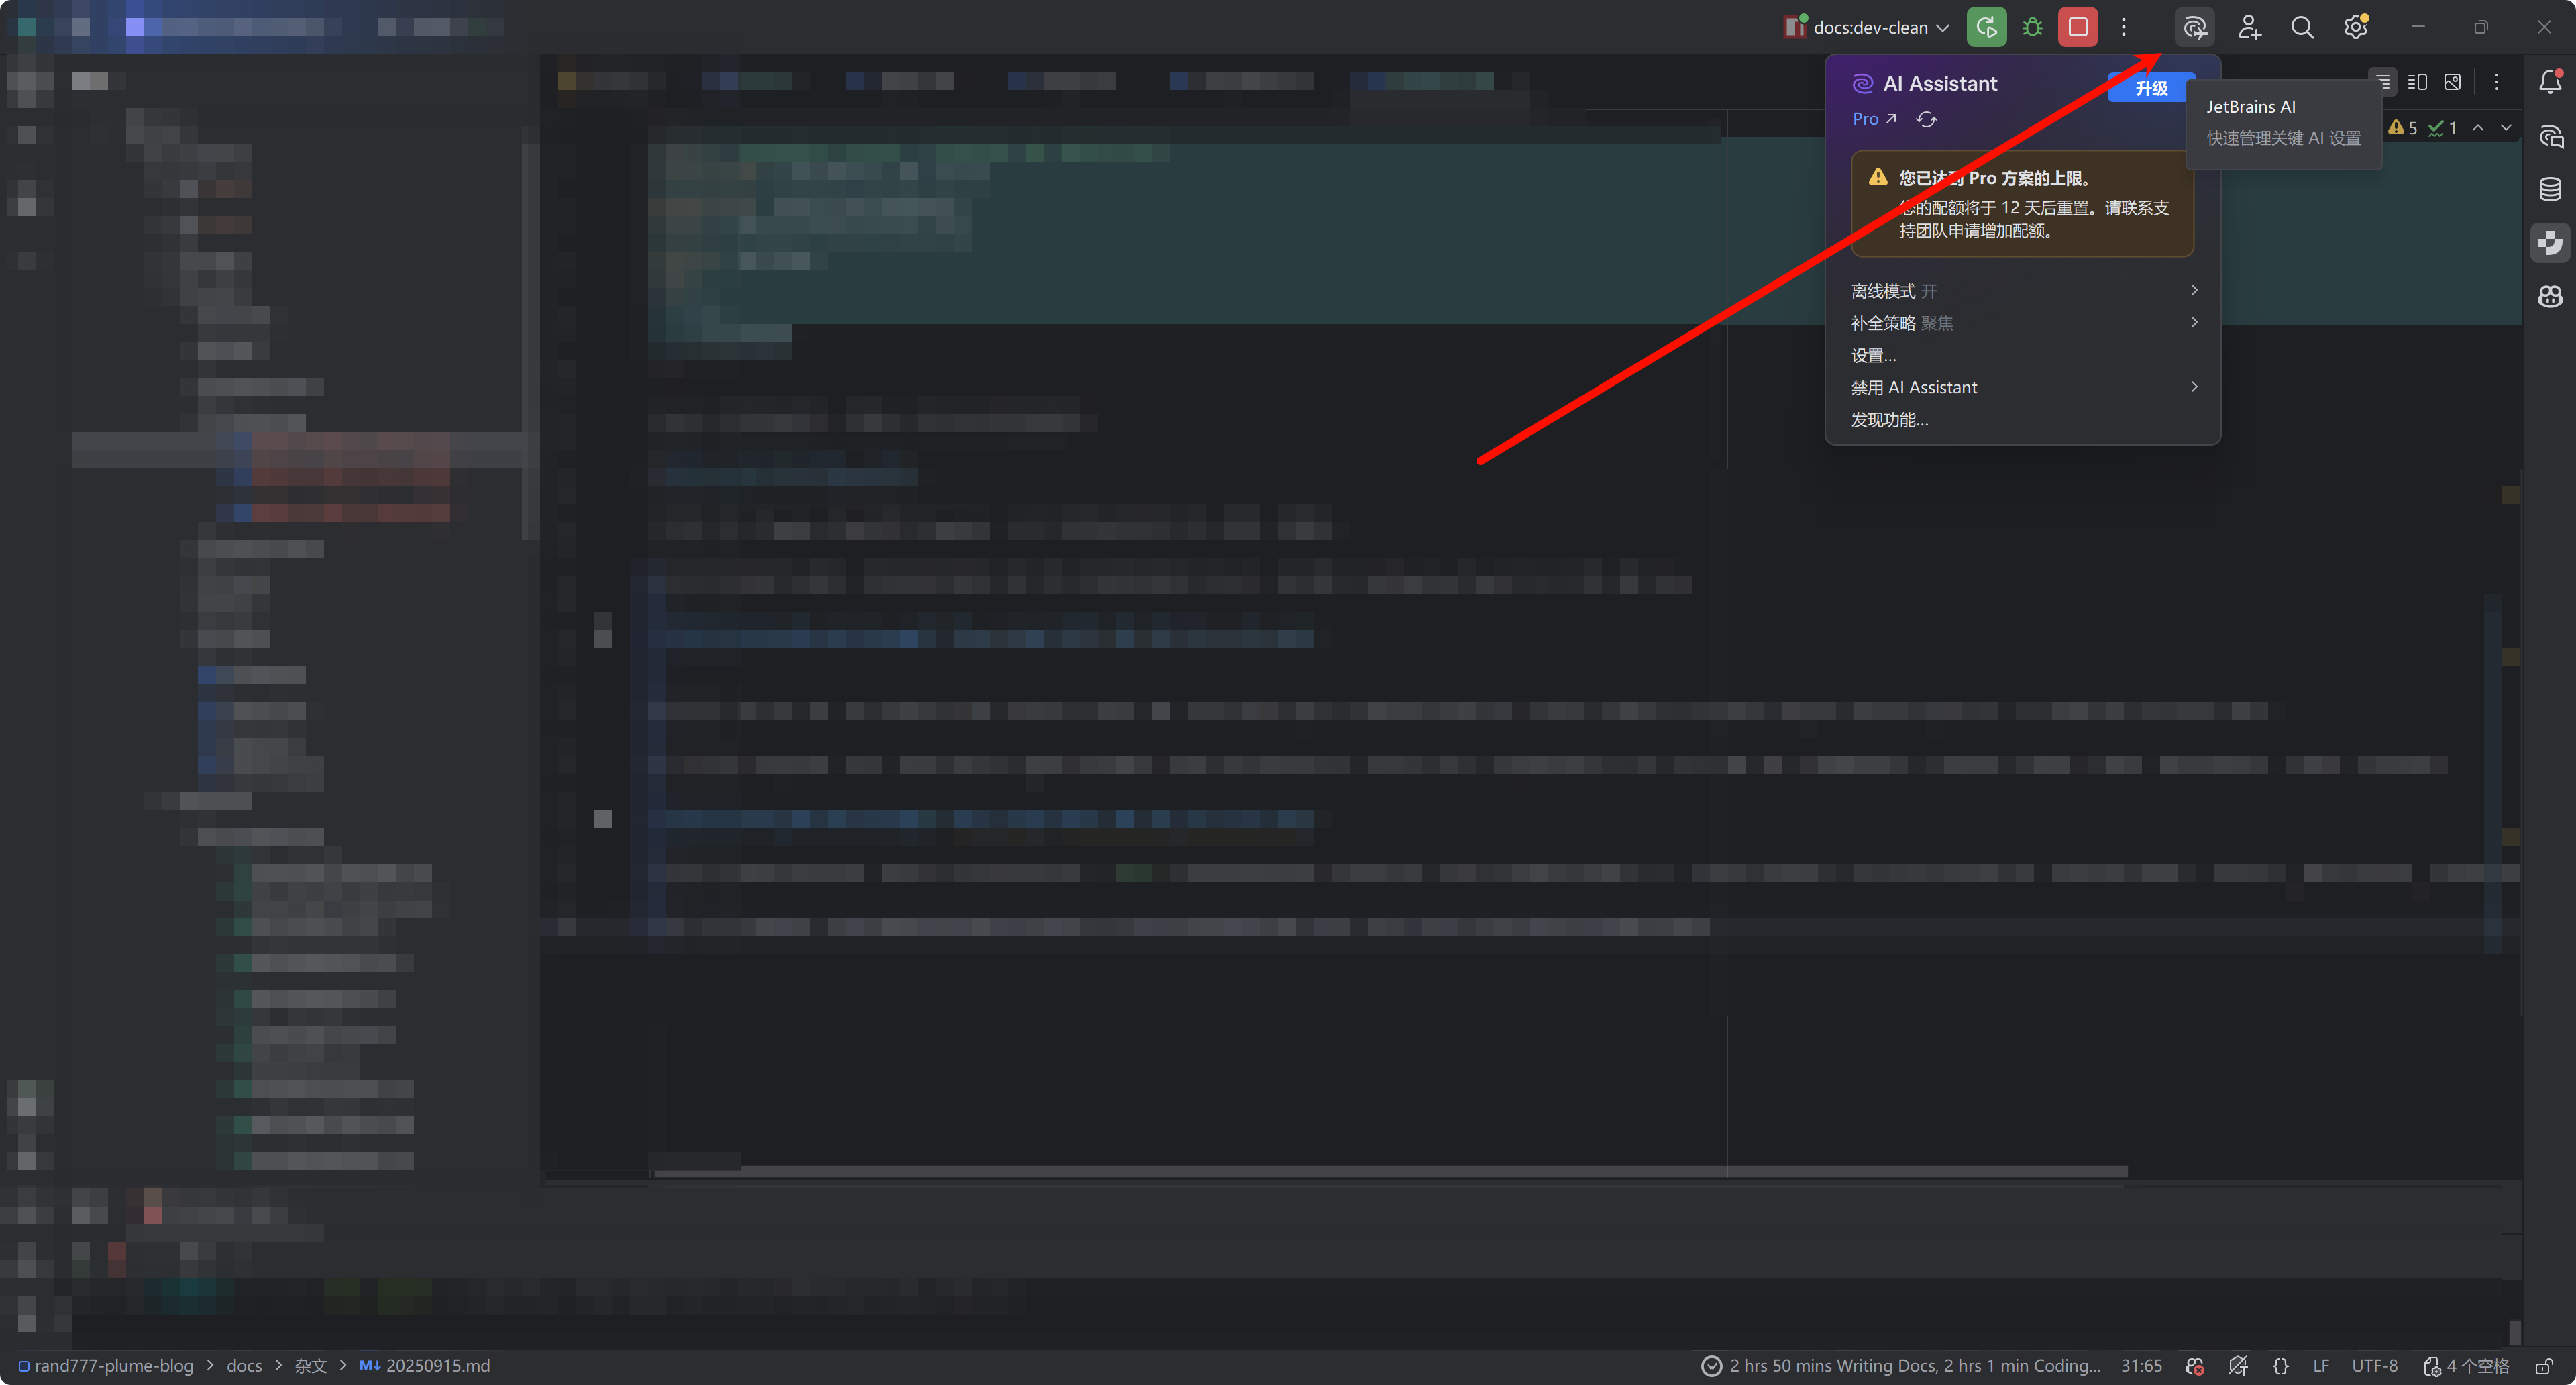Open the IDE settings gear icon
Screen dimensions: 2576x1385
point(2355,27)
